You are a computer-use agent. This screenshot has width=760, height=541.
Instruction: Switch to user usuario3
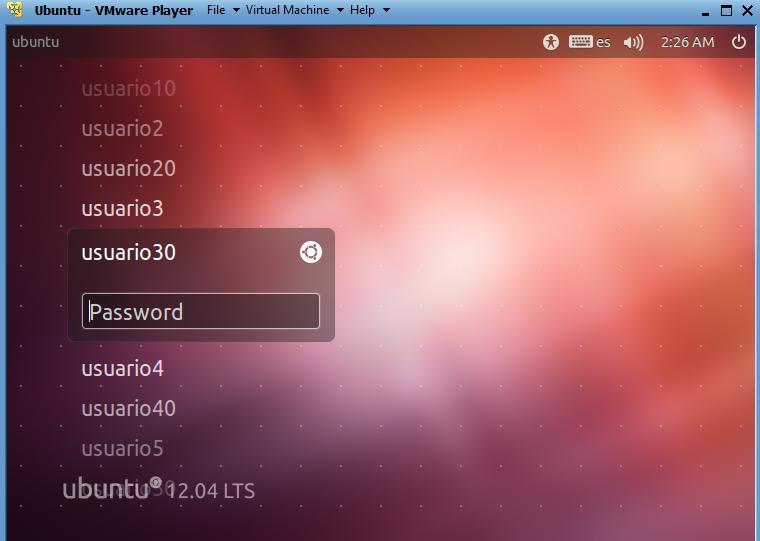tap(122, 209)
